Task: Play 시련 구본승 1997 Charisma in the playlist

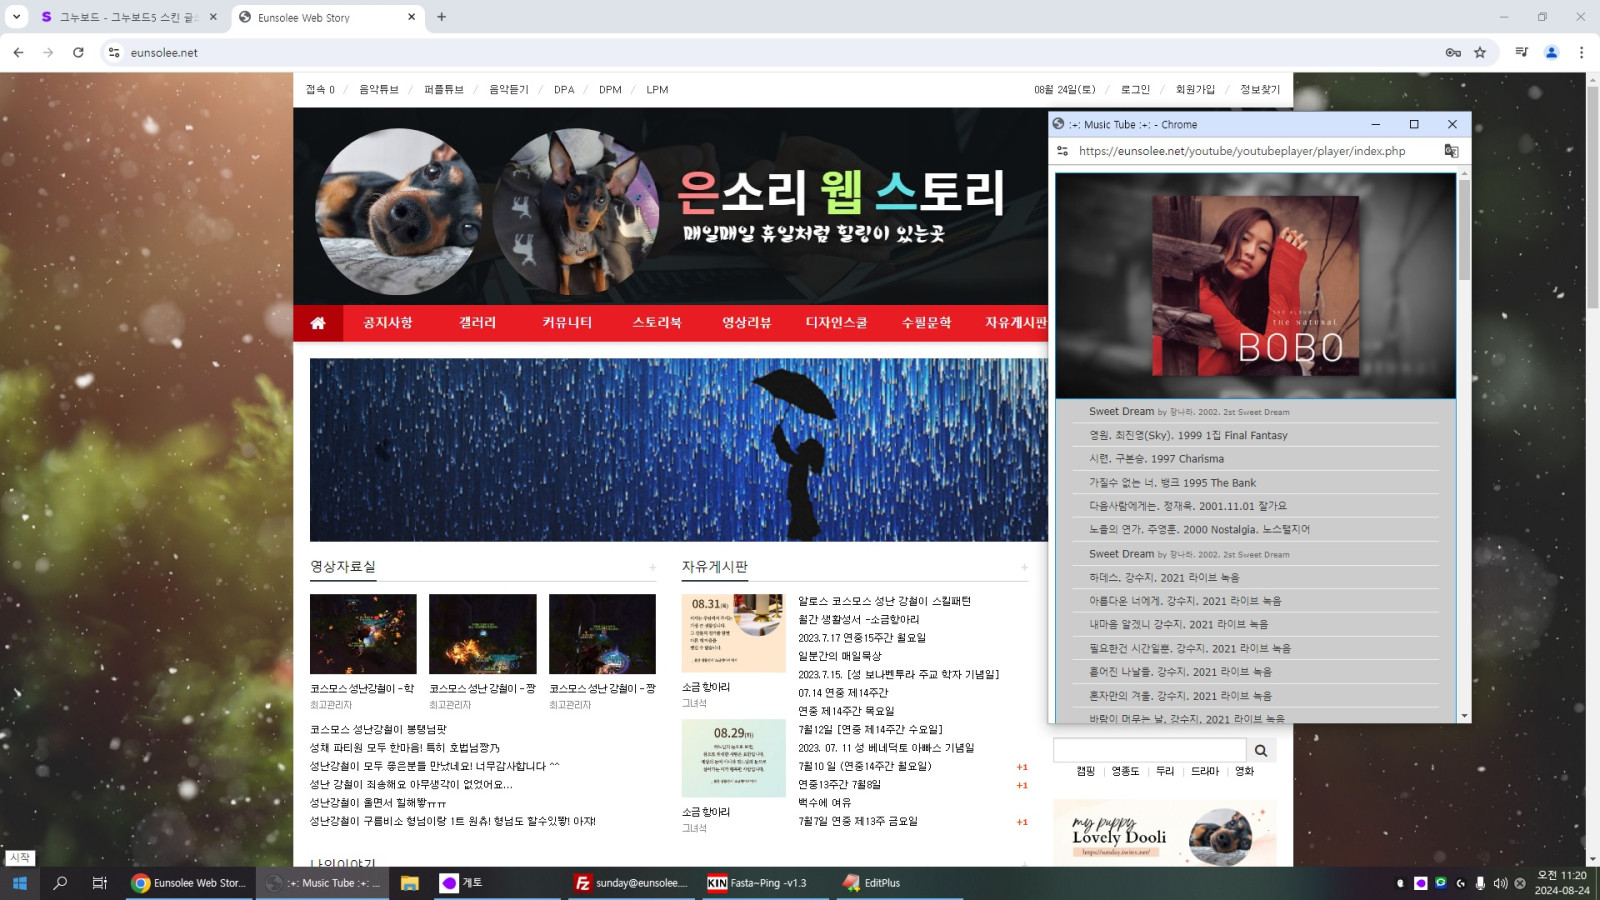Action: pos(1156,459)
